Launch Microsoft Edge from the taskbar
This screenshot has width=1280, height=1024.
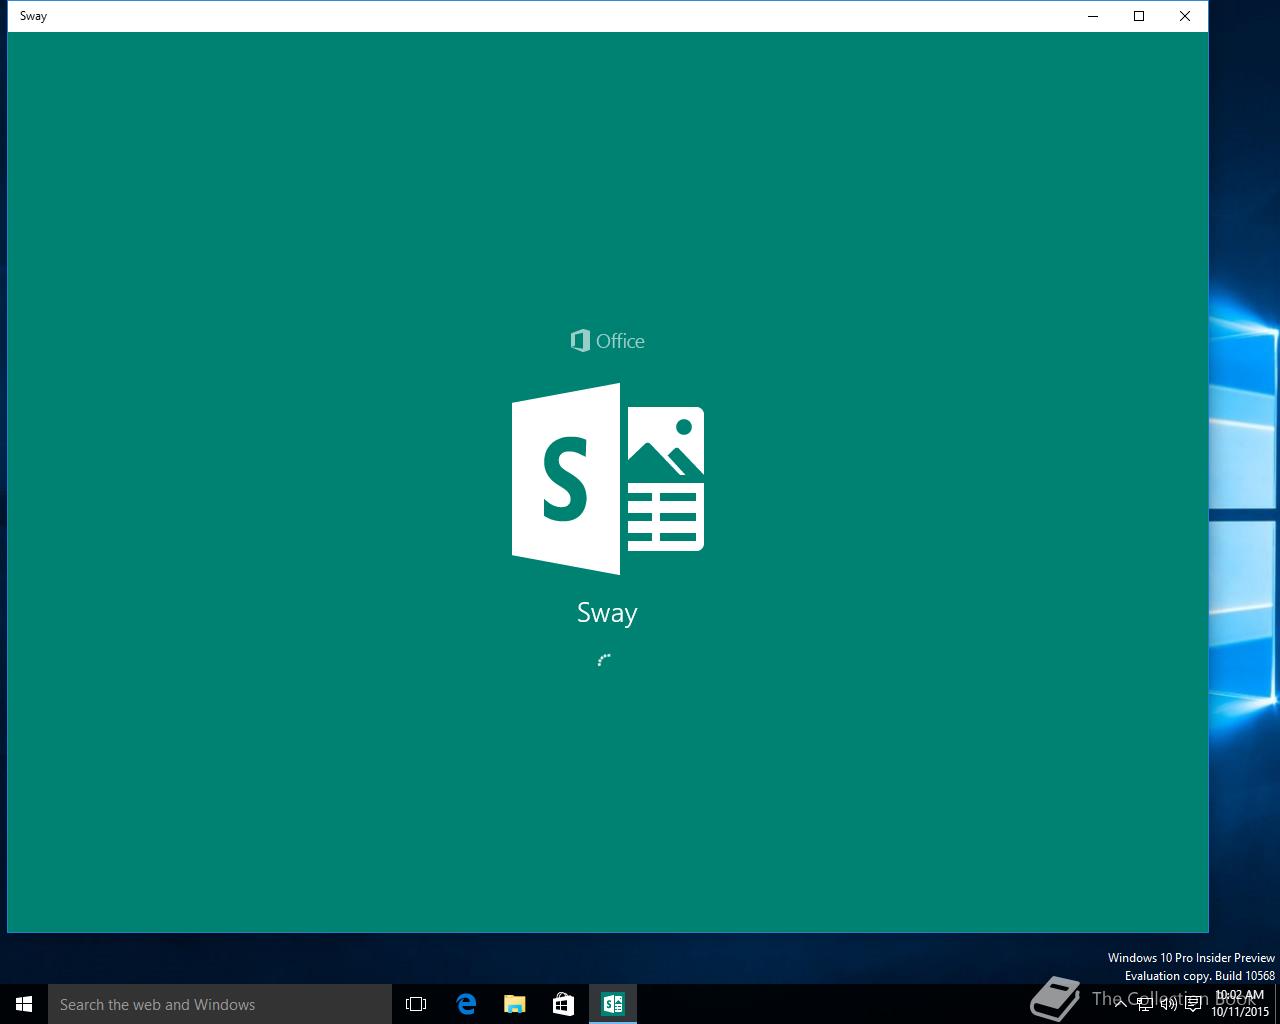pyautogui.click(x=466, y=1004)
